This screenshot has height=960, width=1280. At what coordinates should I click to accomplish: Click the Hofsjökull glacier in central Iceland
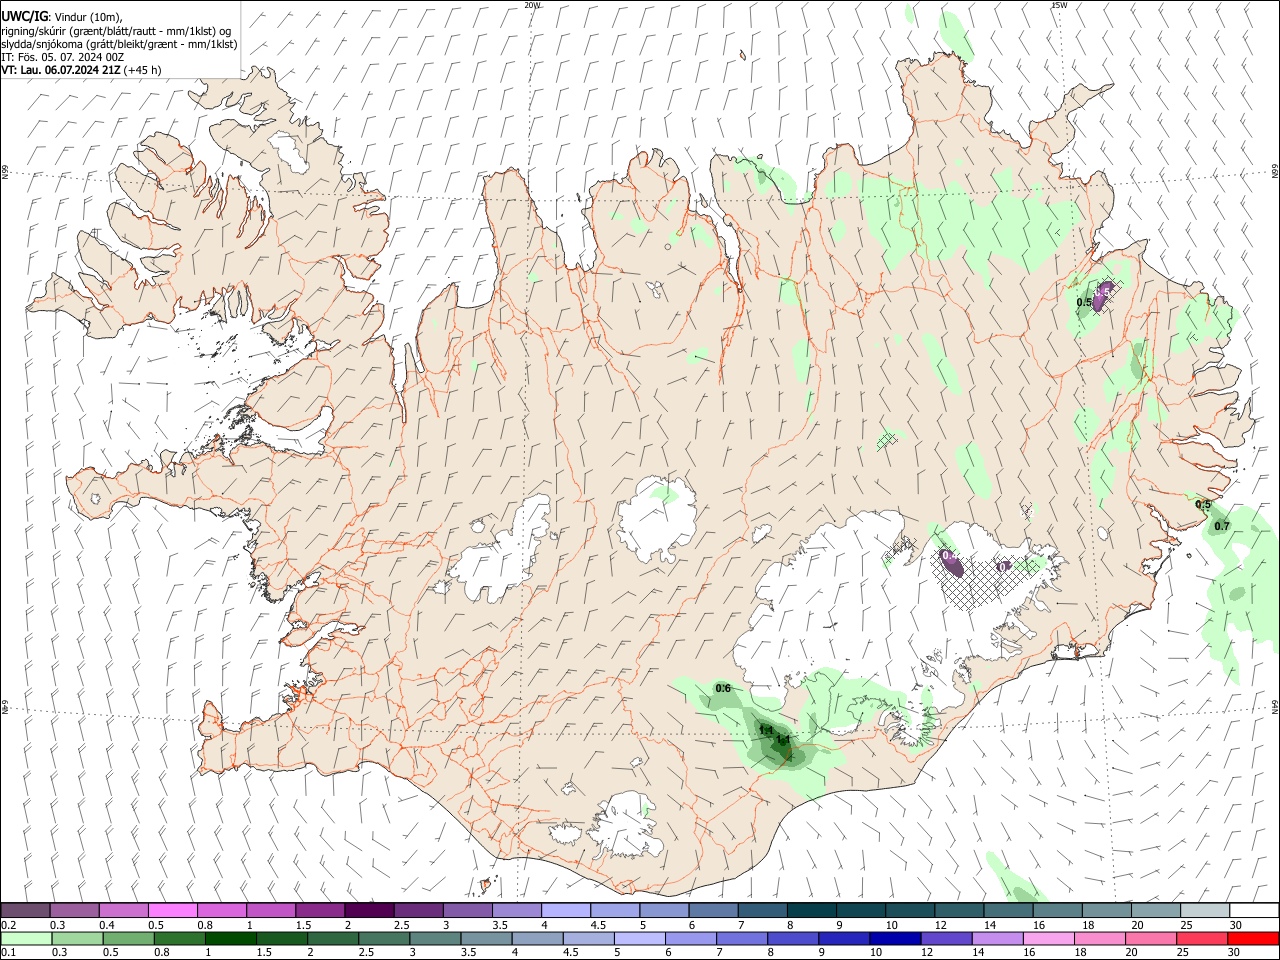click(x=657, y=519)
